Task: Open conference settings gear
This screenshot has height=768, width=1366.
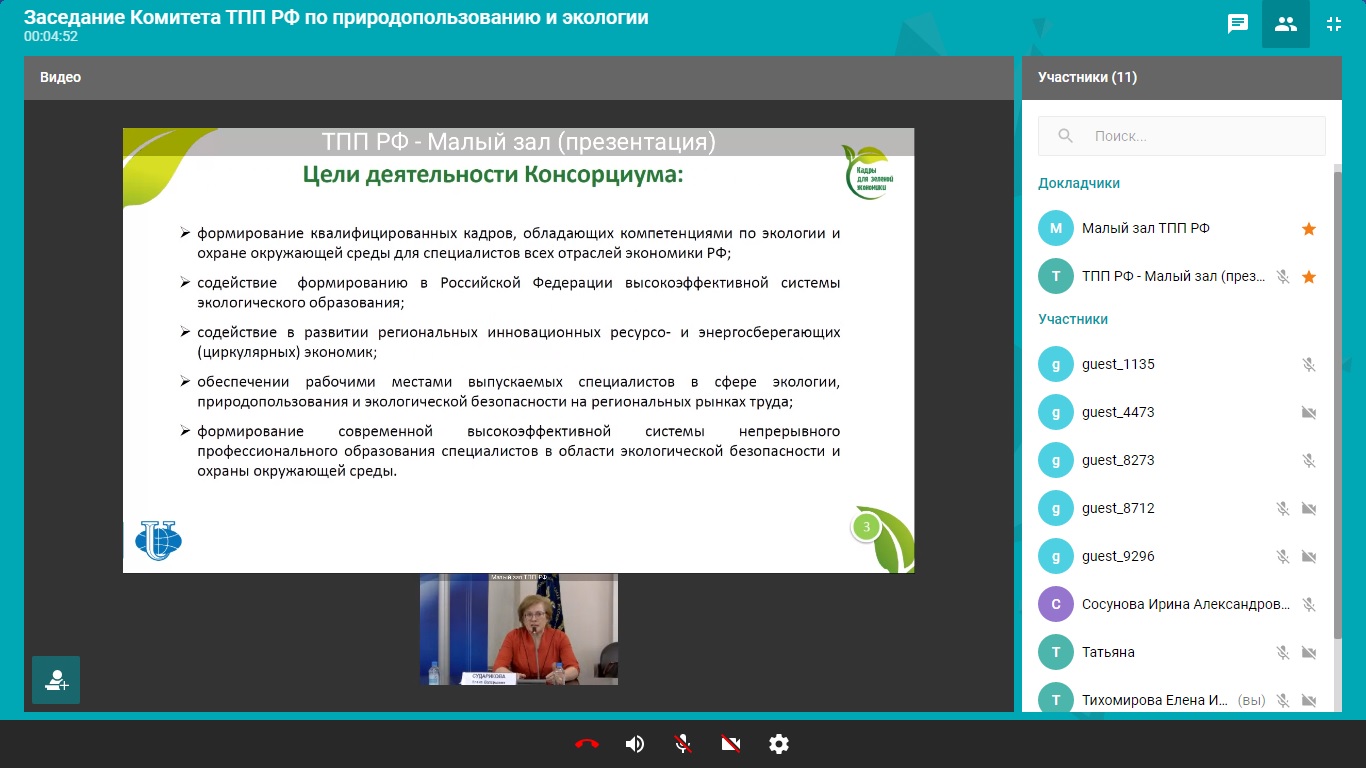Action: point(779,744)
